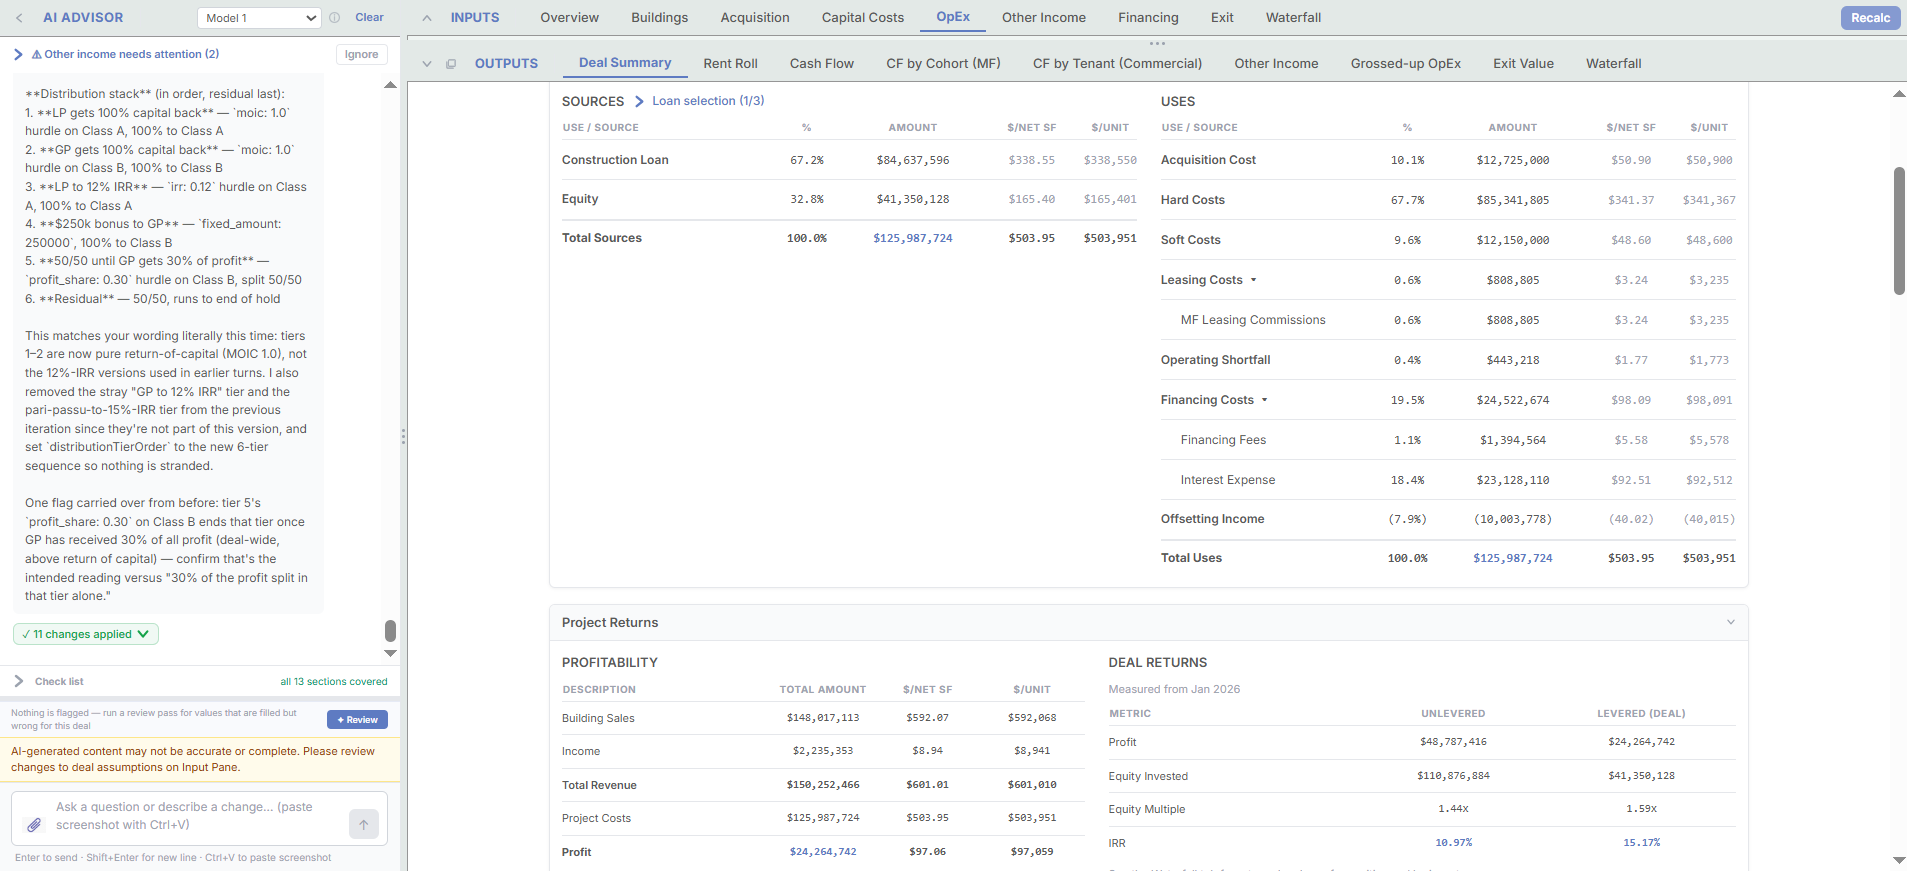
Task: Clear the AI Advisor conversation
Action: pyautogui.click(x=369, y=17)
